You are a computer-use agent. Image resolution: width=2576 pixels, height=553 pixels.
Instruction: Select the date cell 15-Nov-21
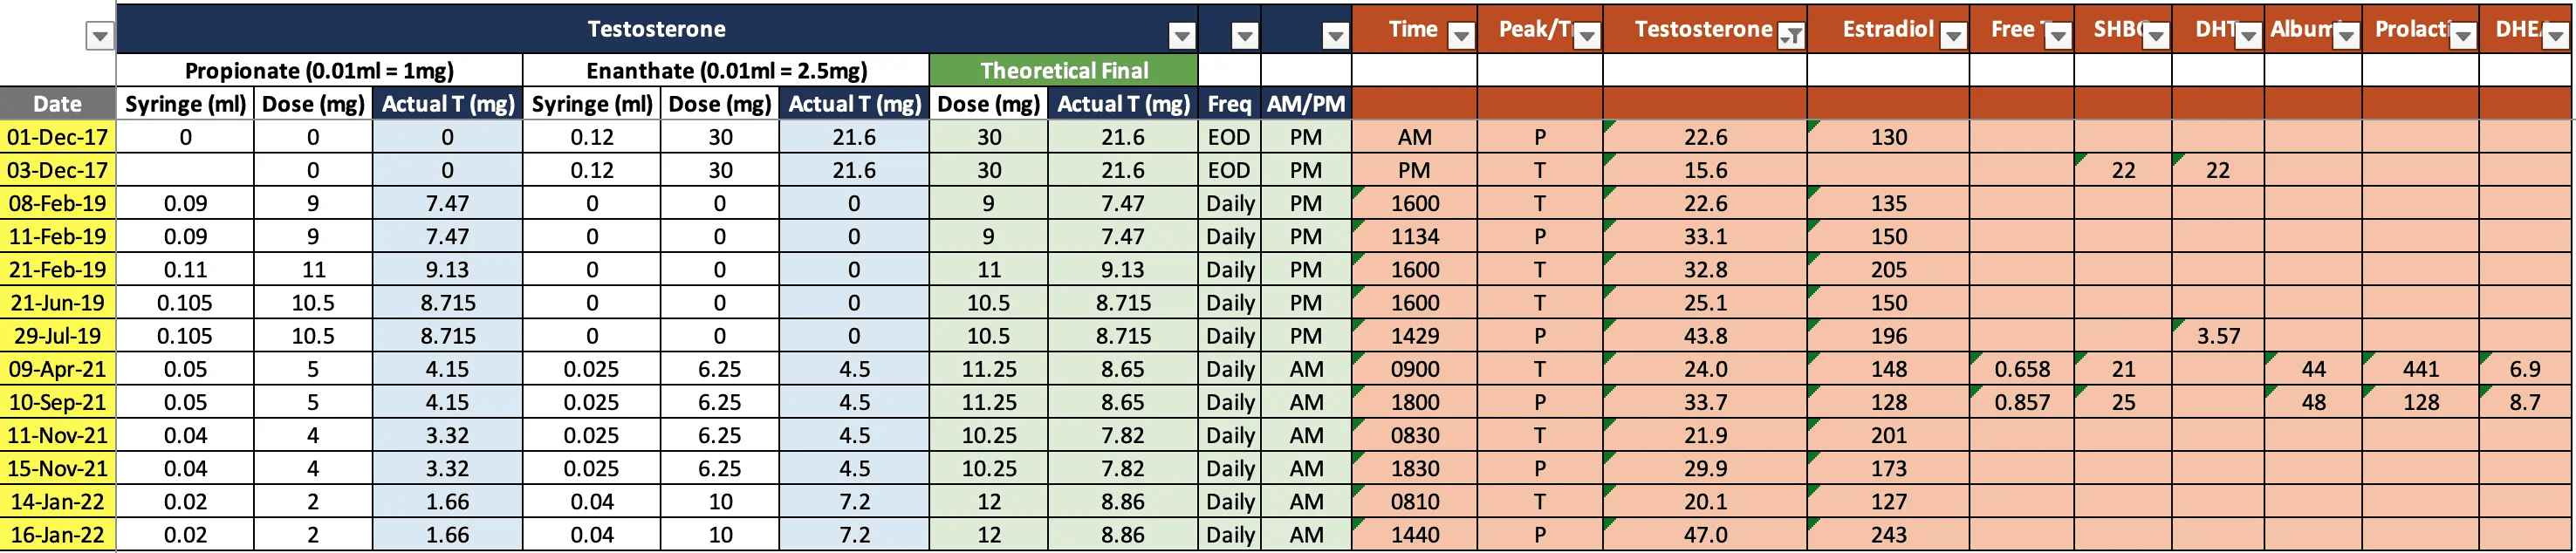pyautogui.click(x=58, y=468)
